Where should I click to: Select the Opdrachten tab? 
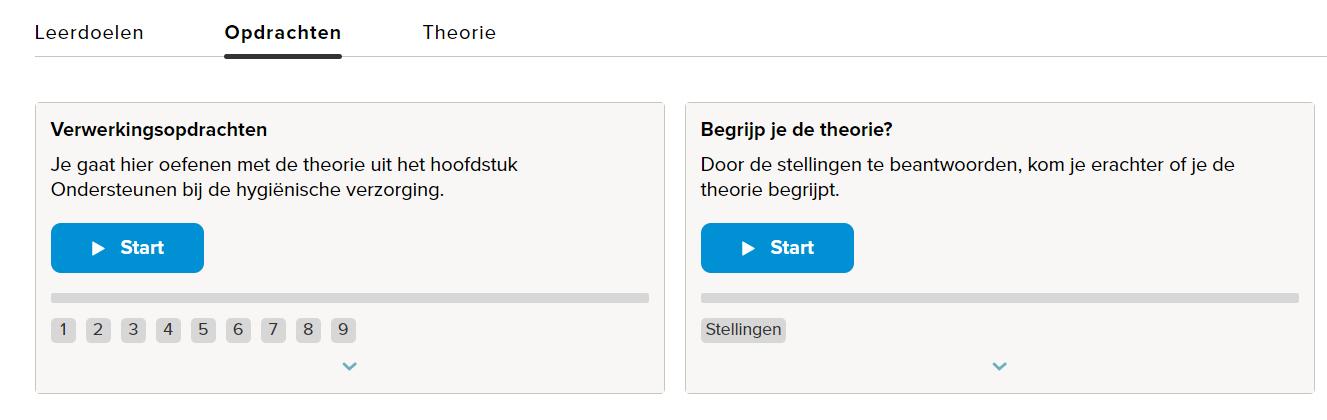tap(283, 33)
